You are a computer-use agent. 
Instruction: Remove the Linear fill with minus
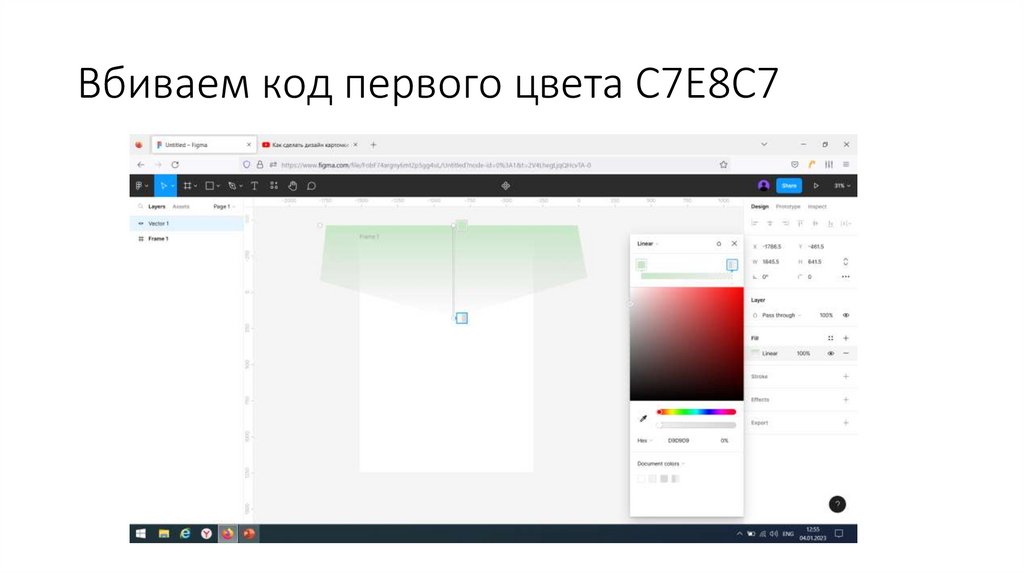point(846,353)
